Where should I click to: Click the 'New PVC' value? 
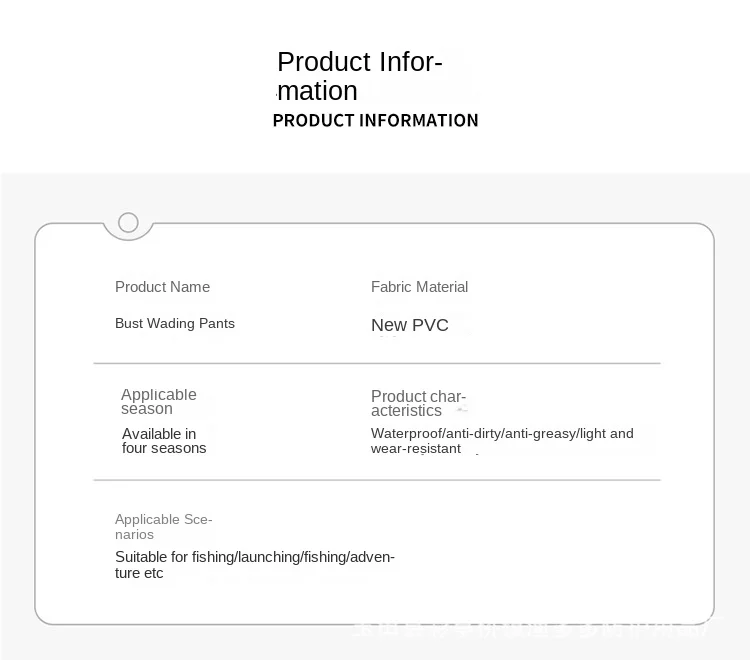409,325
